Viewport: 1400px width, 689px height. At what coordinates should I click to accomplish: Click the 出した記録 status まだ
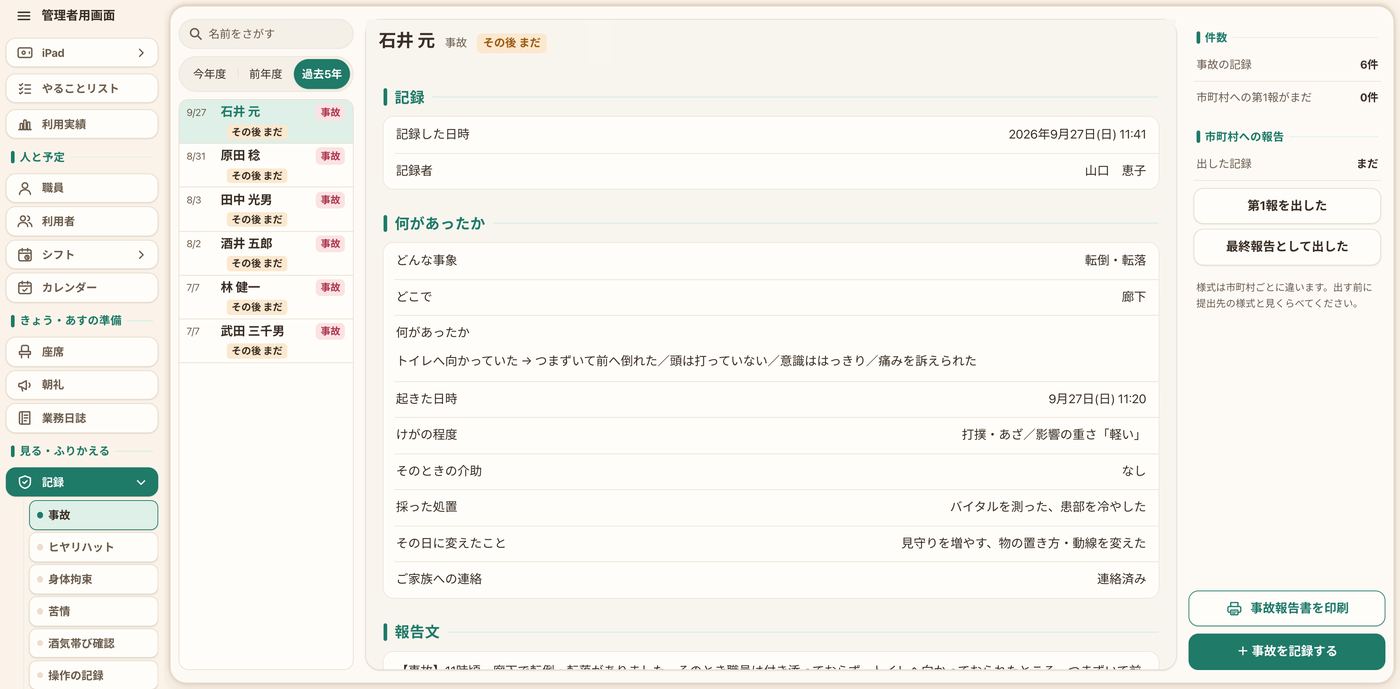(1367, 164)
